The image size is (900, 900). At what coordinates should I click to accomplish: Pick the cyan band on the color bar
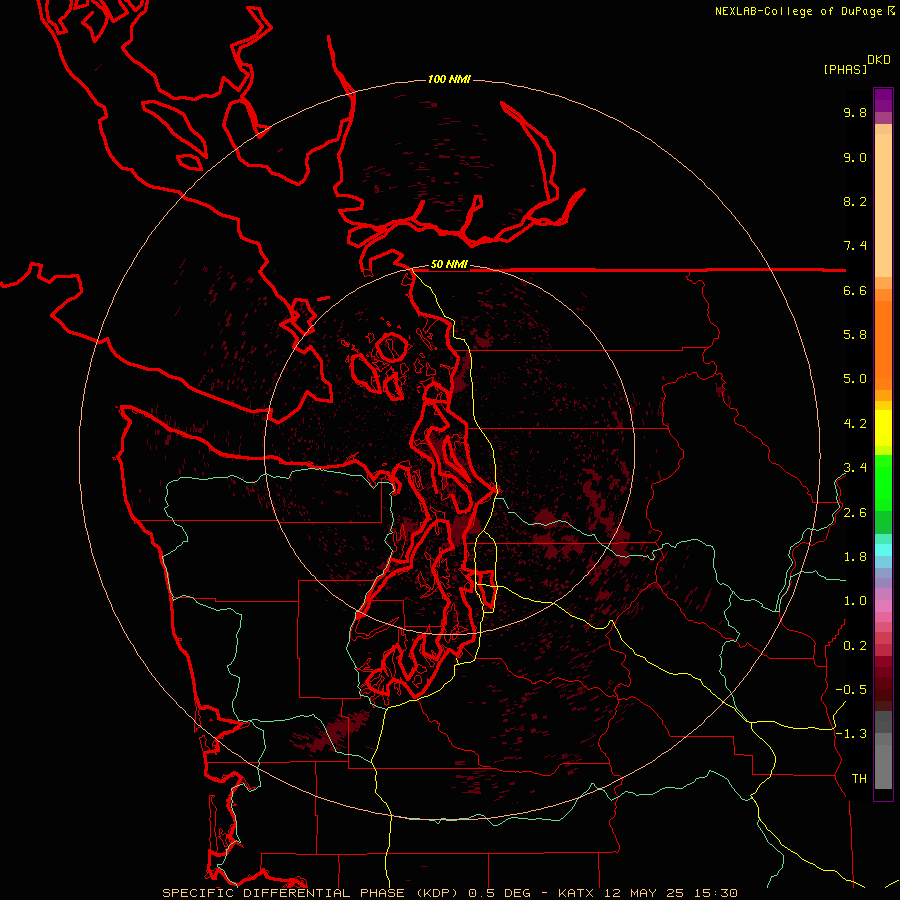pos(883,550)
